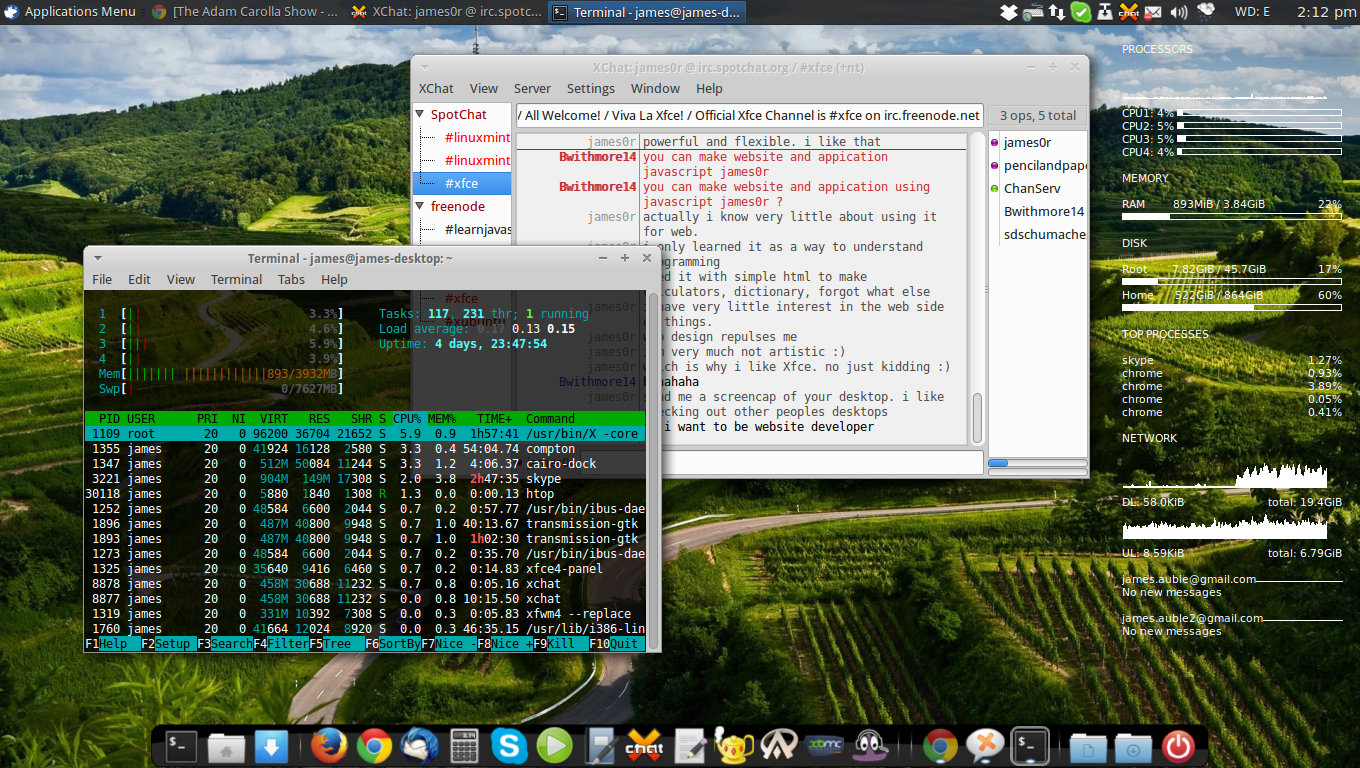Open the Dropbox tray icon
Screen dimensions: 1360x768
(1008, 12)
